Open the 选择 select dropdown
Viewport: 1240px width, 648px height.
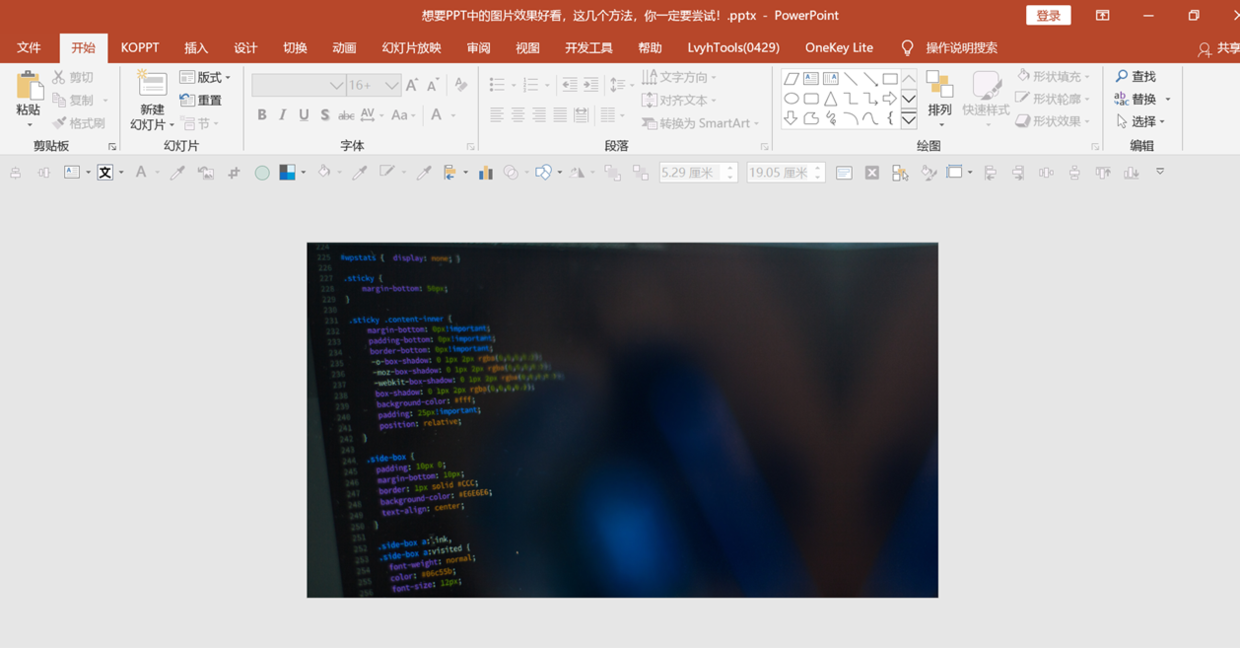coord(1141,121)
